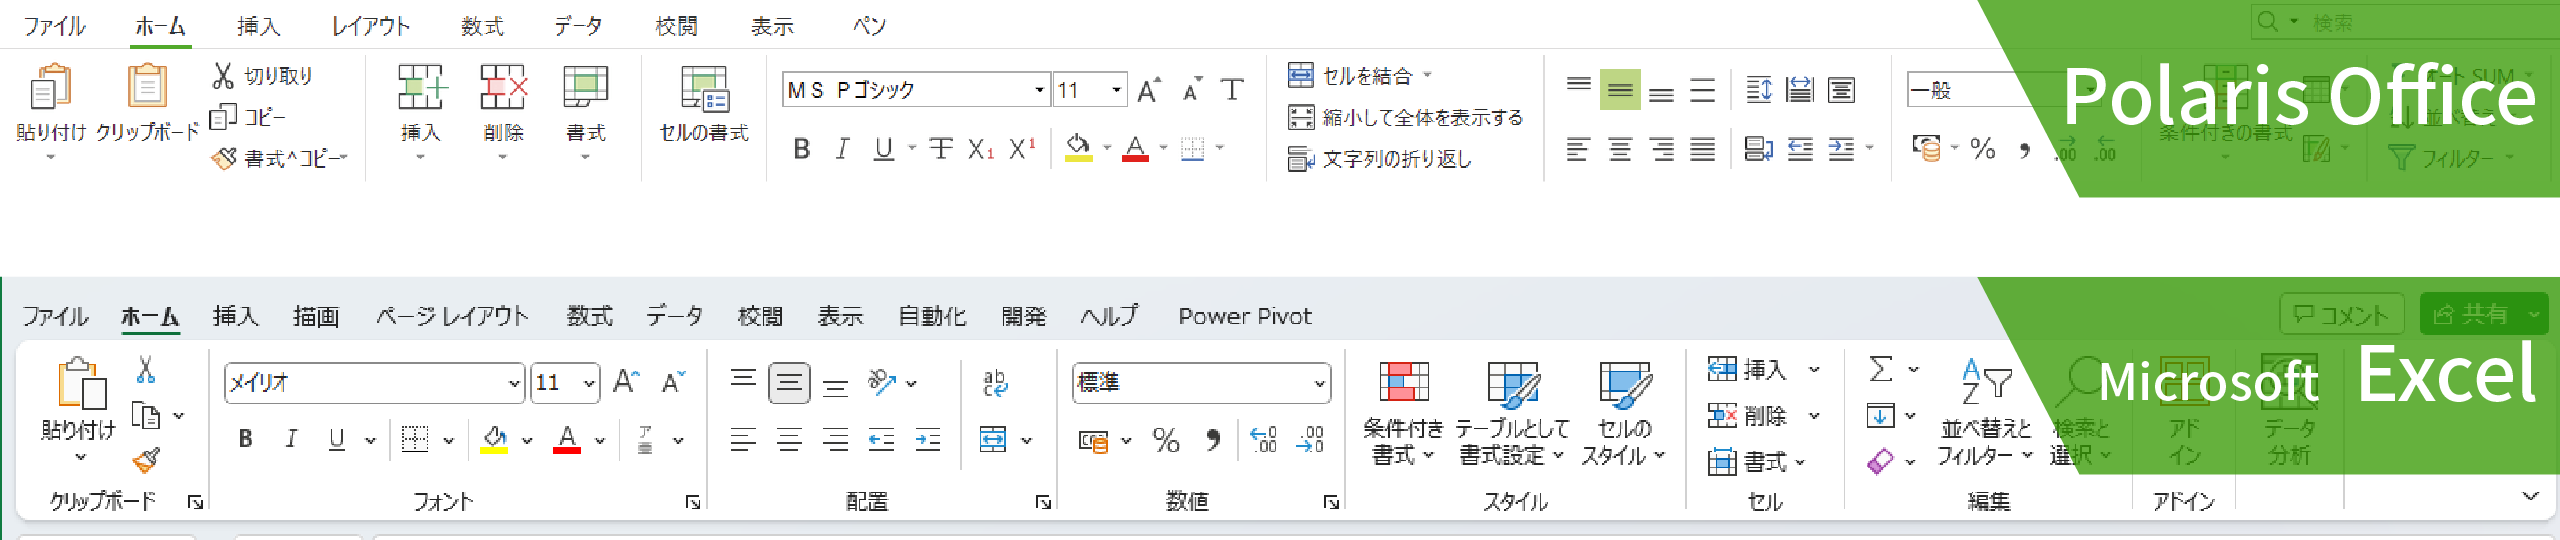
Task: Open Excel number format 標準 dropdown
Action: coord(1319,383)
